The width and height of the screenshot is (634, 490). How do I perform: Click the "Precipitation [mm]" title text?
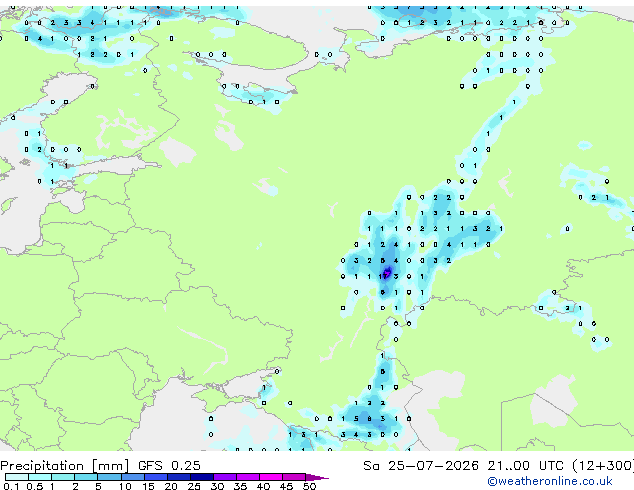(x=65, y=466)
